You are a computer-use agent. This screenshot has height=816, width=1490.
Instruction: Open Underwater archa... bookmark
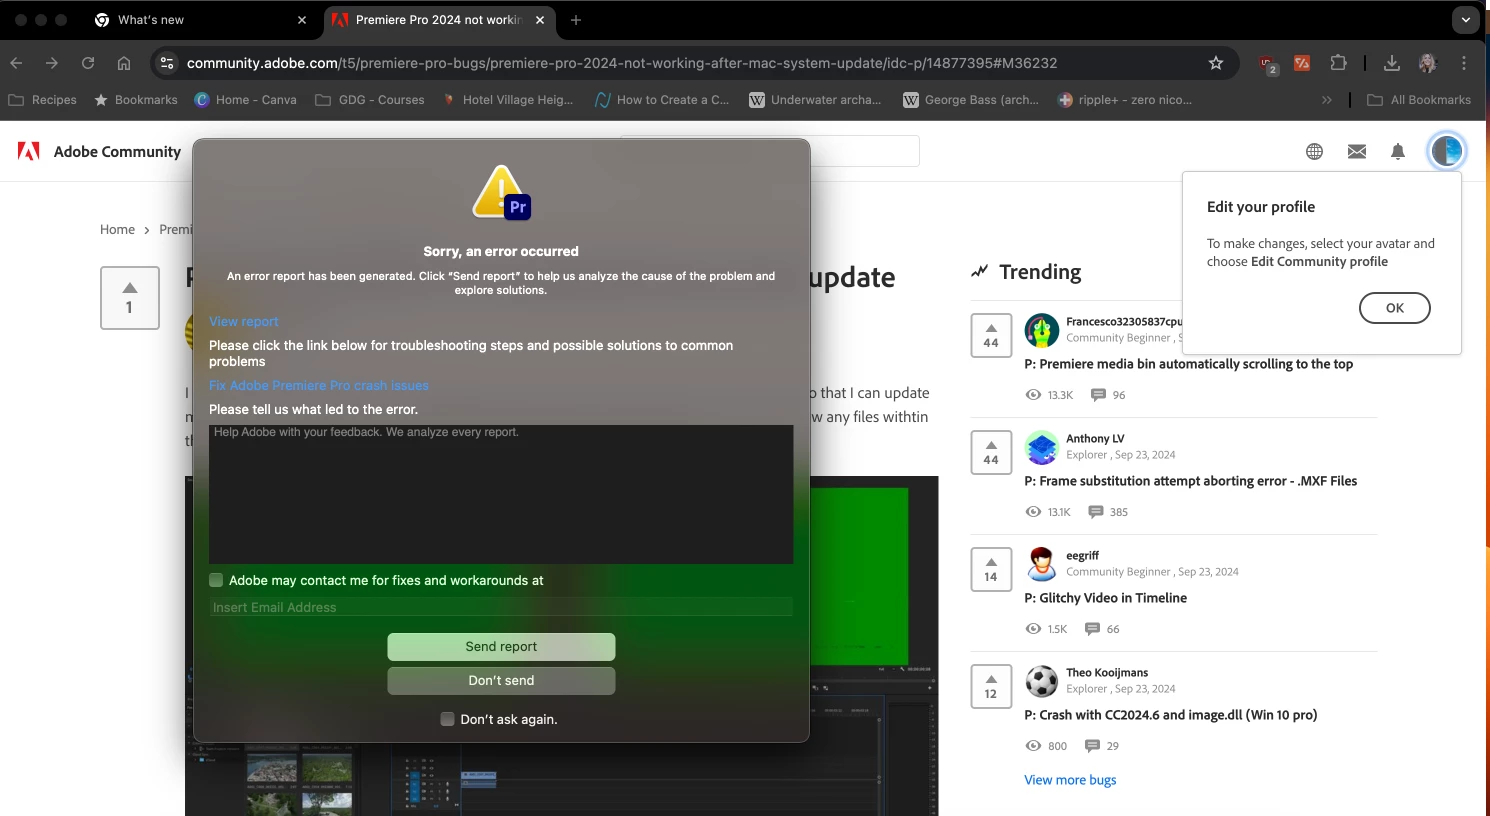[815, 100]
